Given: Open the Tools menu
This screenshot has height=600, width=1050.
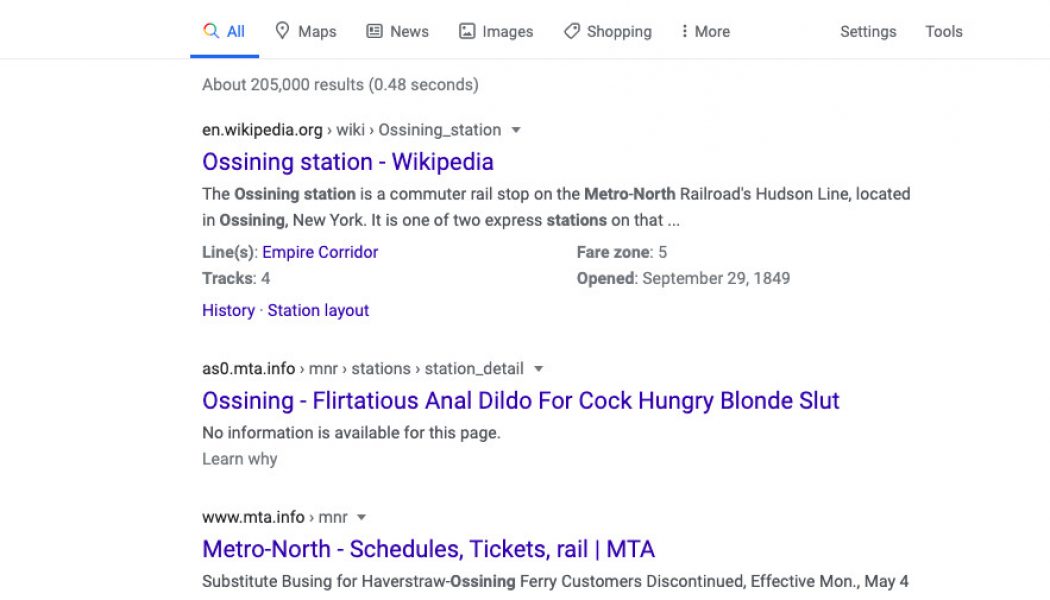Looking at the screenshot, I should coord(943,31).
